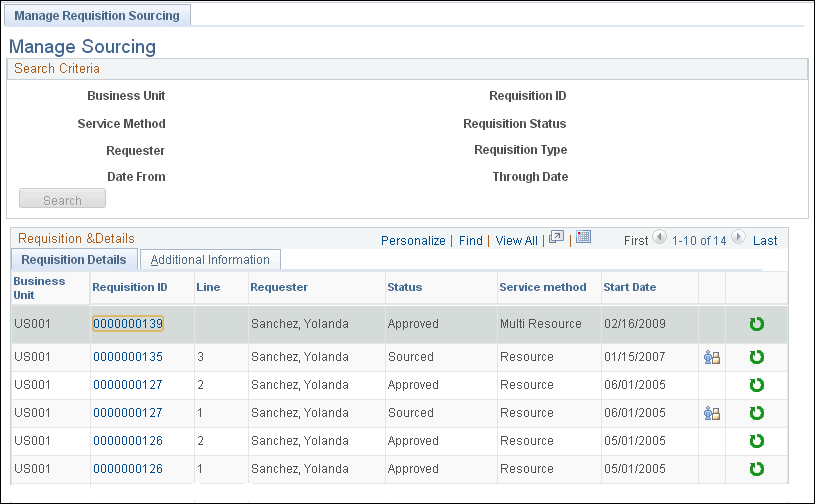The width and height of the screenshot is (815, 504).
Task: Click 'Requisition Status' field label
Action: pos(515,124)
